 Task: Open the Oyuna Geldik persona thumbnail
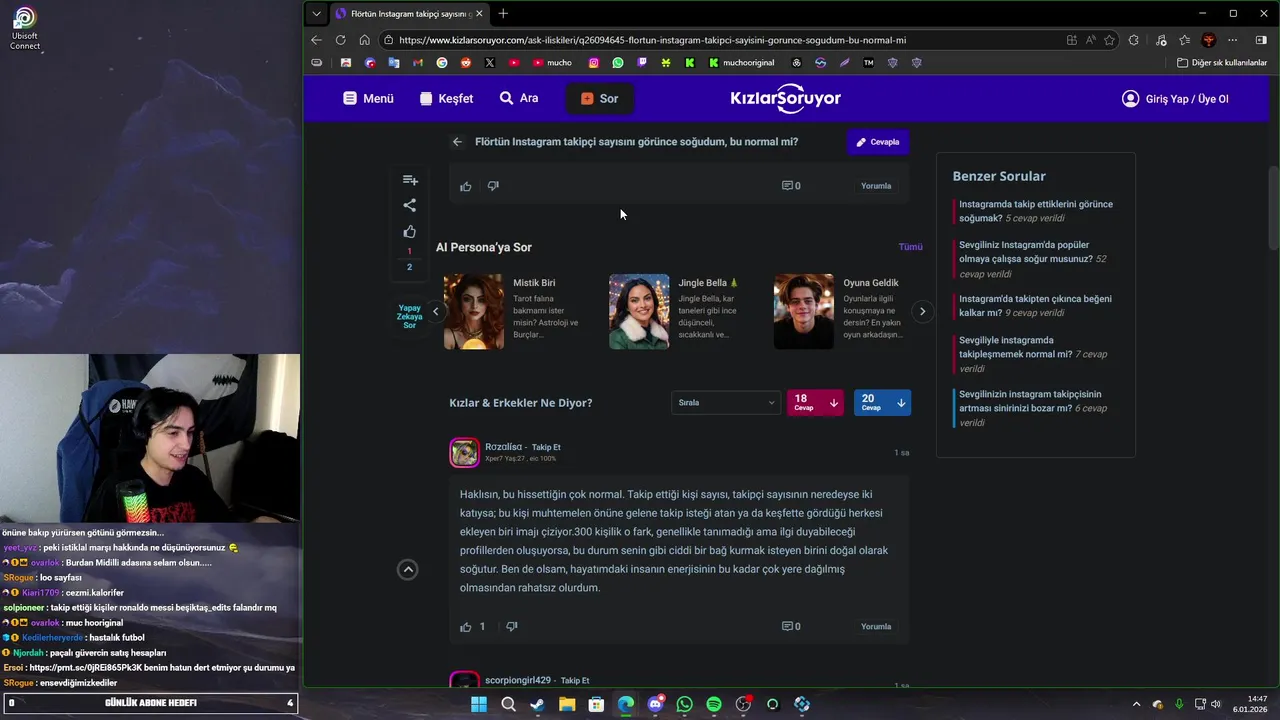click(803, 311)
